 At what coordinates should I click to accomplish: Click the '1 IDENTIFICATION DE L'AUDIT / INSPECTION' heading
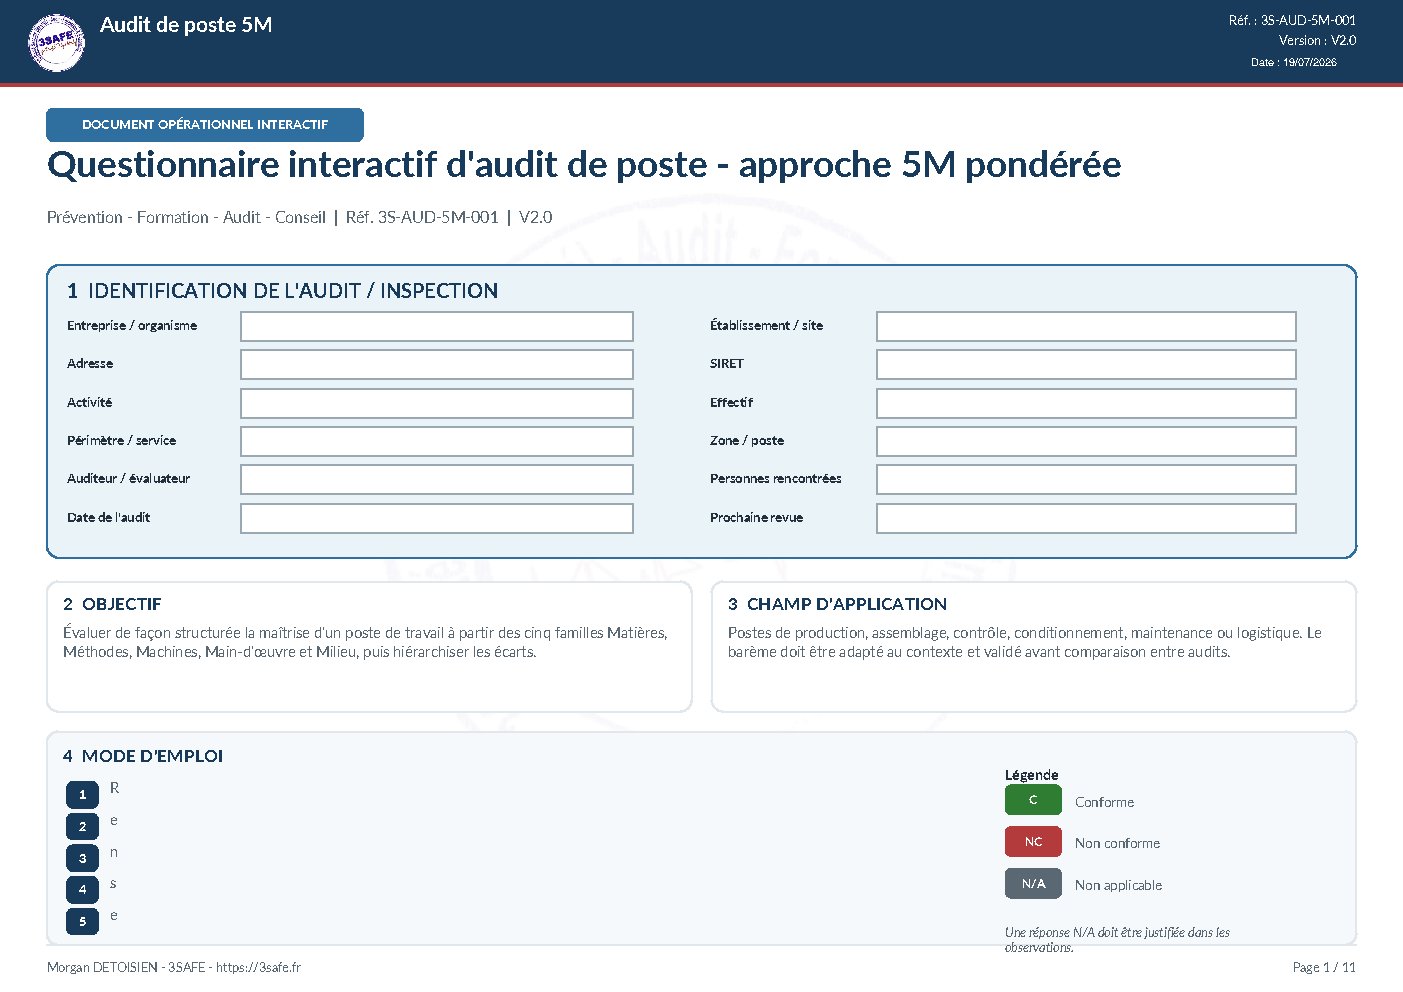click(282, 291)
